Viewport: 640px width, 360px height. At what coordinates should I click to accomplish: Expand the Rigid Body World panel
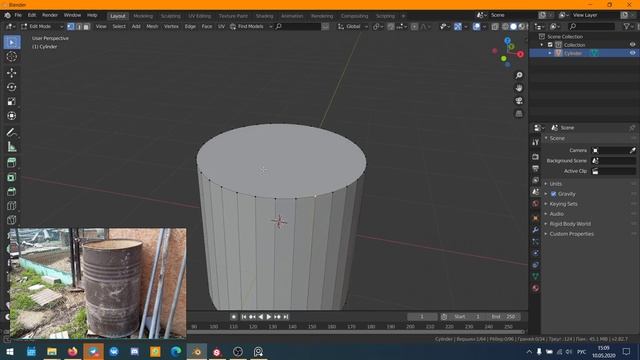(x=570, y=224)
